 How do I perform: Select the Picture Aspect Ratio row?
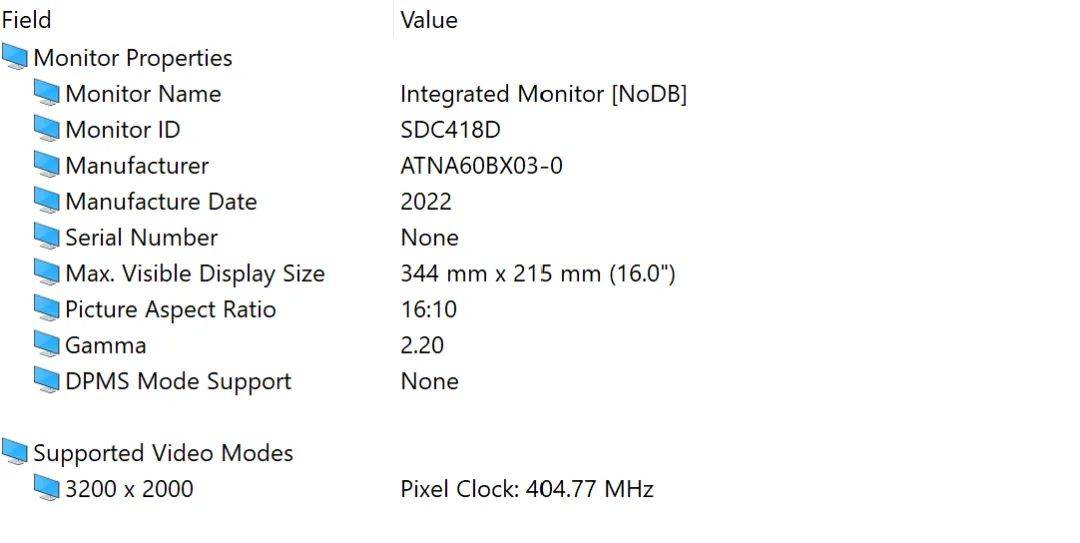[540, 309]
